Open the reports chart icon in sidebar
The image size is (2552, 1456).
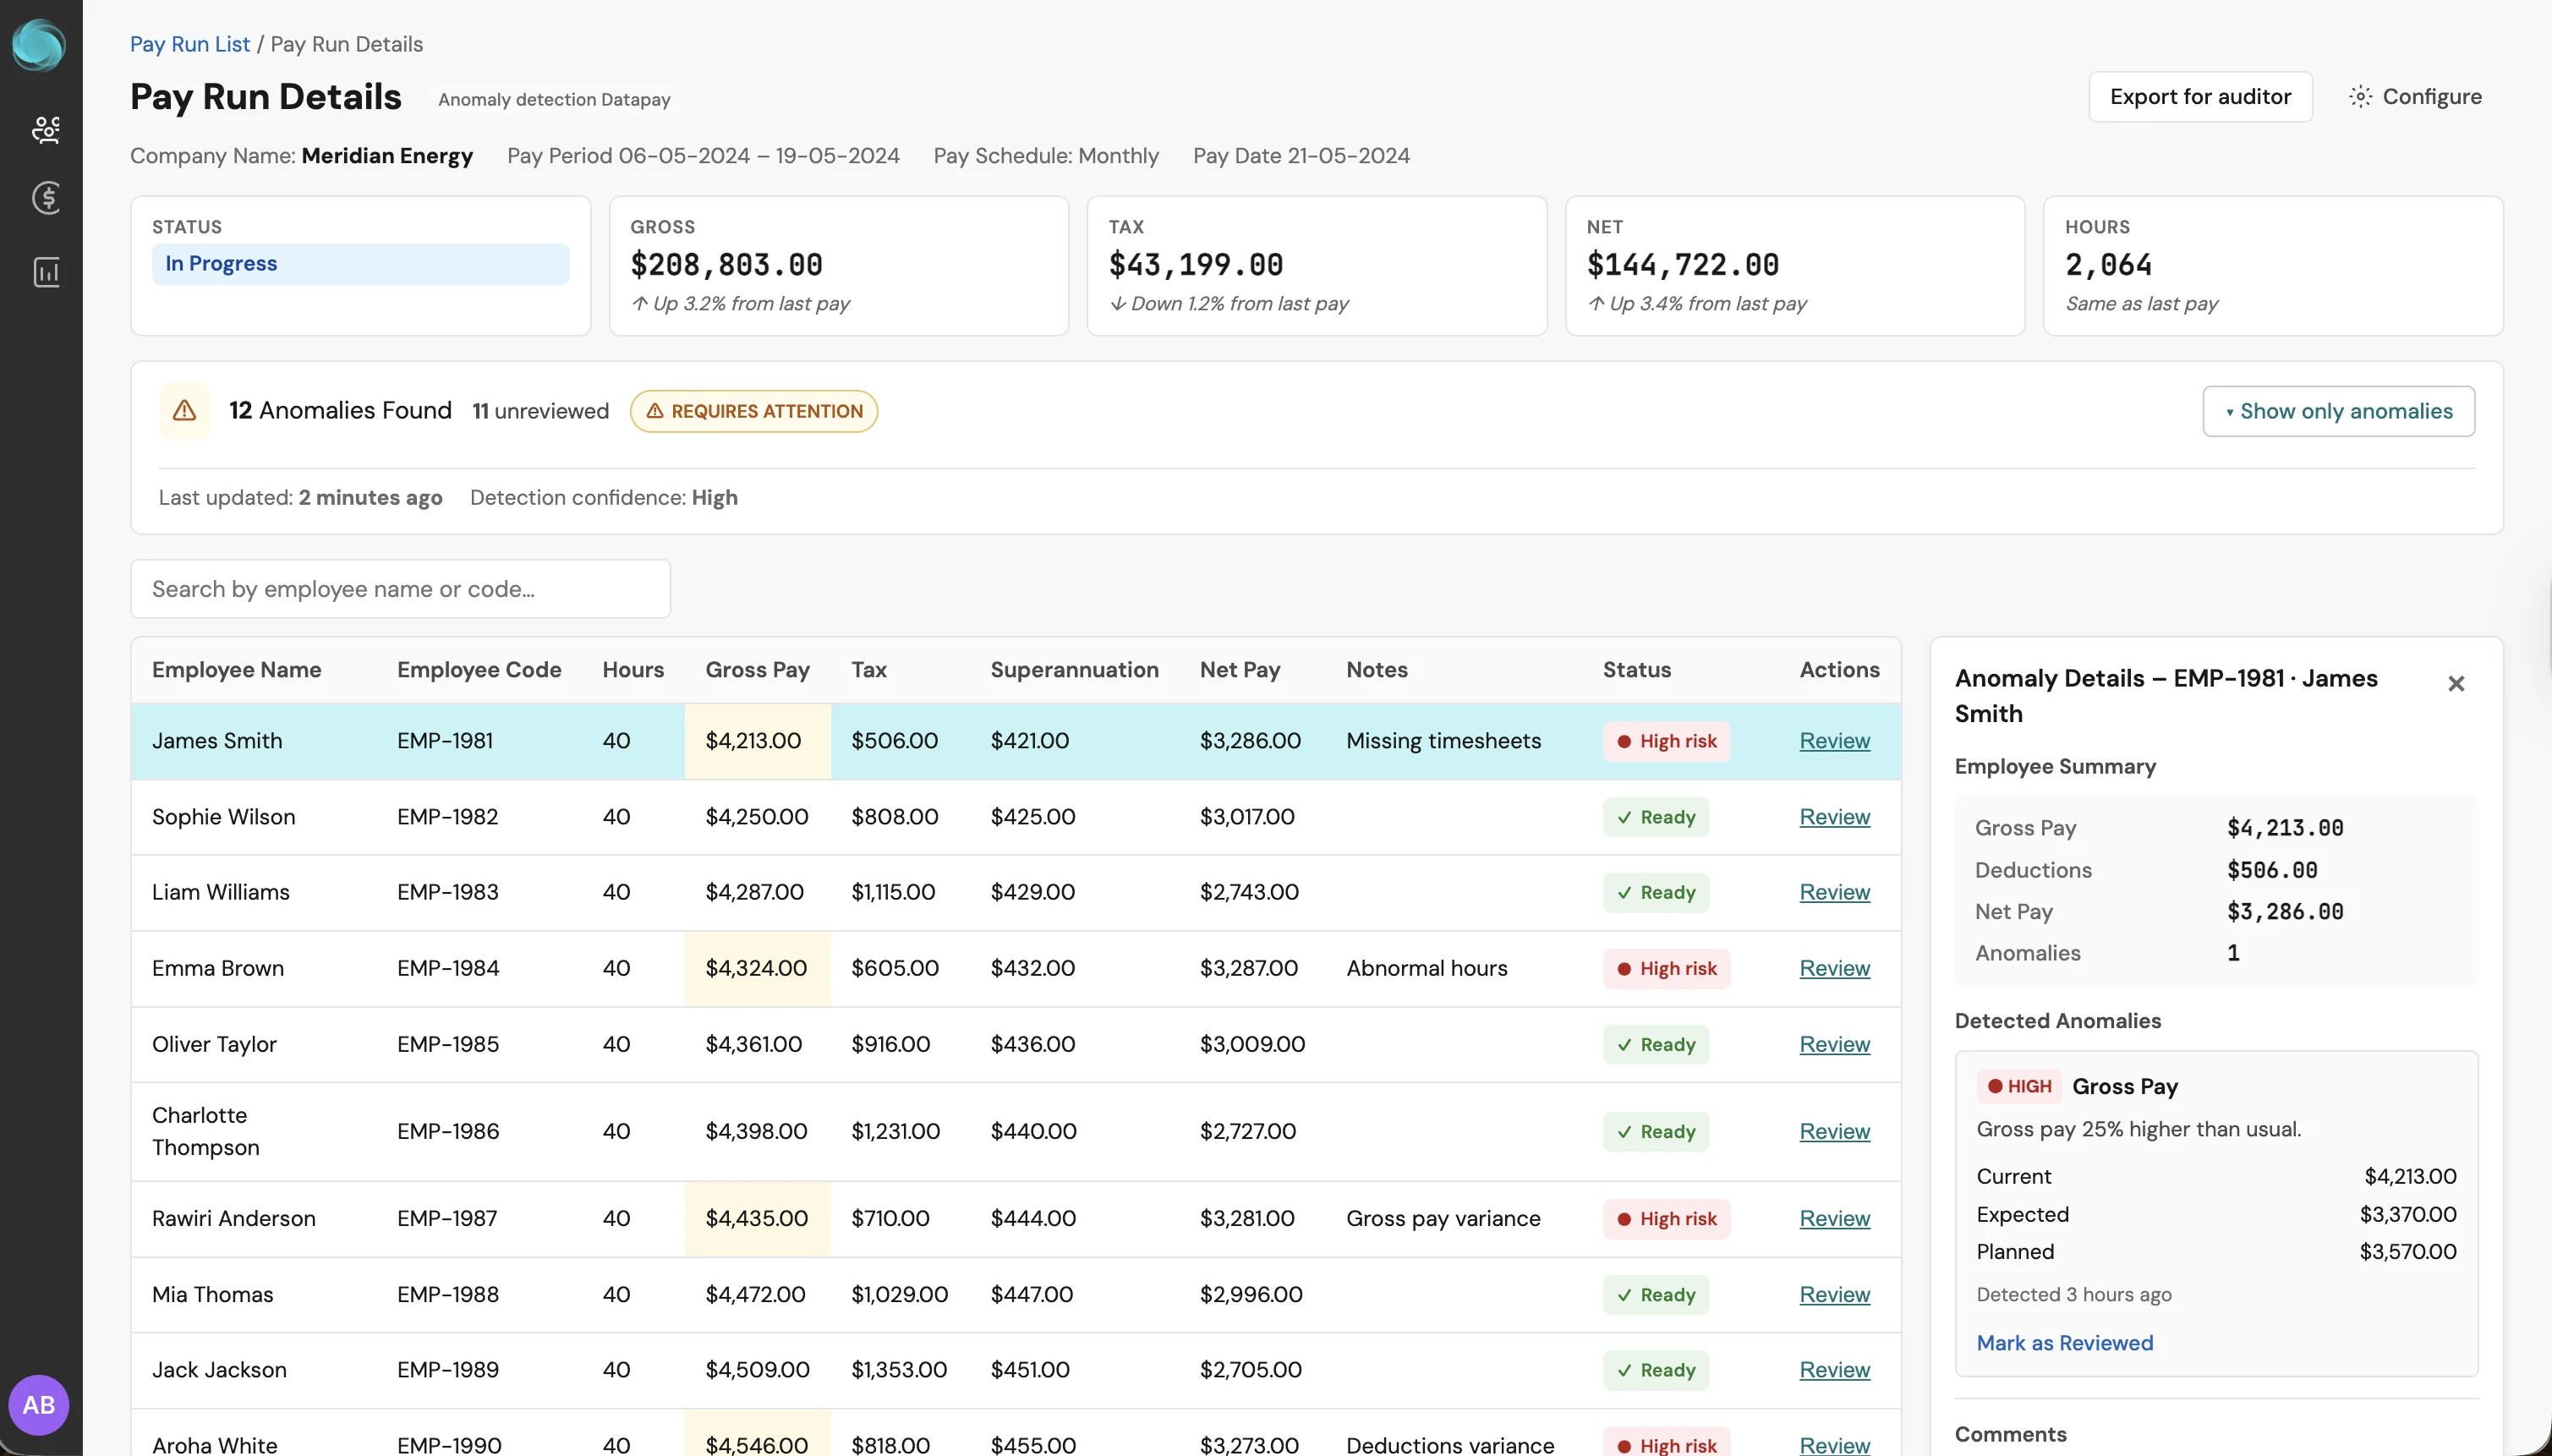46,272
